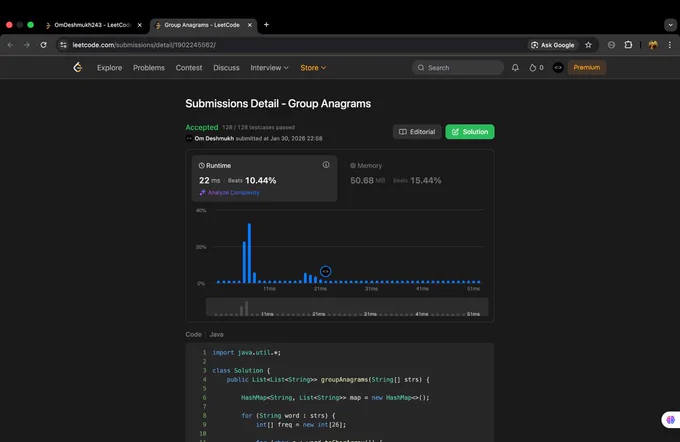Click the Submissions Detail - Group Anagrams heading
Viewport: 680px width, 442px height.
(278, 104)
